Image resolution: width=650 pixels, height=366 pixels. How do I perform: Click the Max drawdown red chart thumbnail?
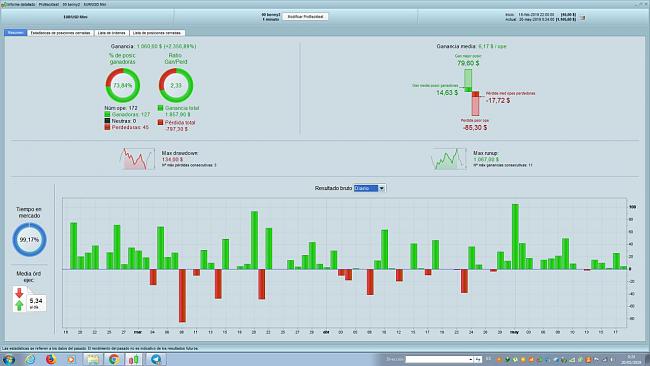(137, 159)
